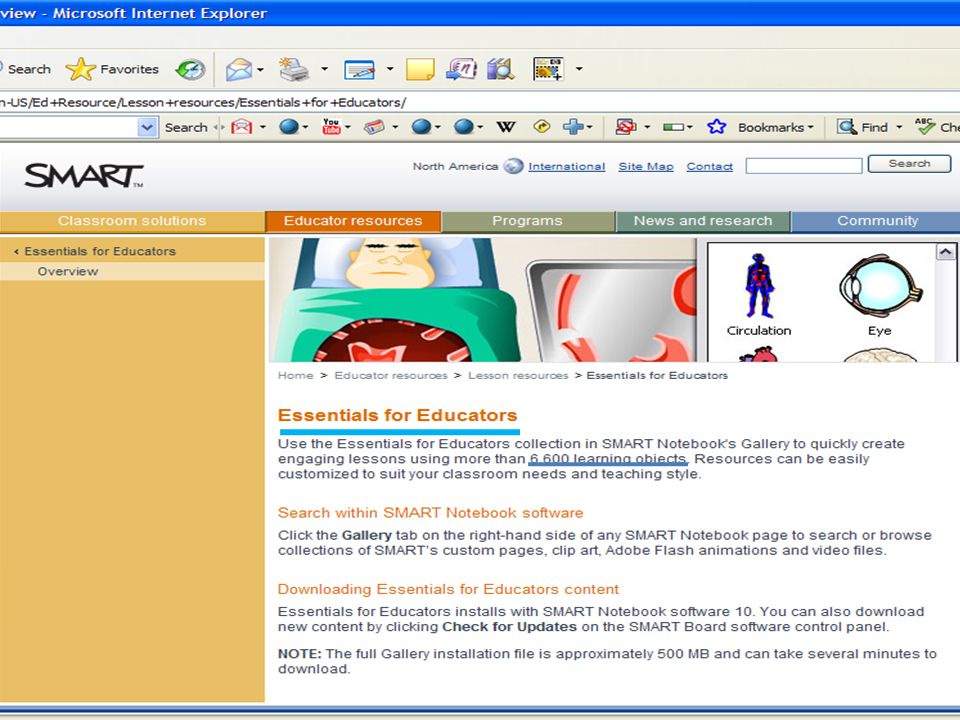Image resolution: width=960 pixels, height=720 pixels.
Task: Click the Google toolbar search input
Action: click(x=69, y=127)
